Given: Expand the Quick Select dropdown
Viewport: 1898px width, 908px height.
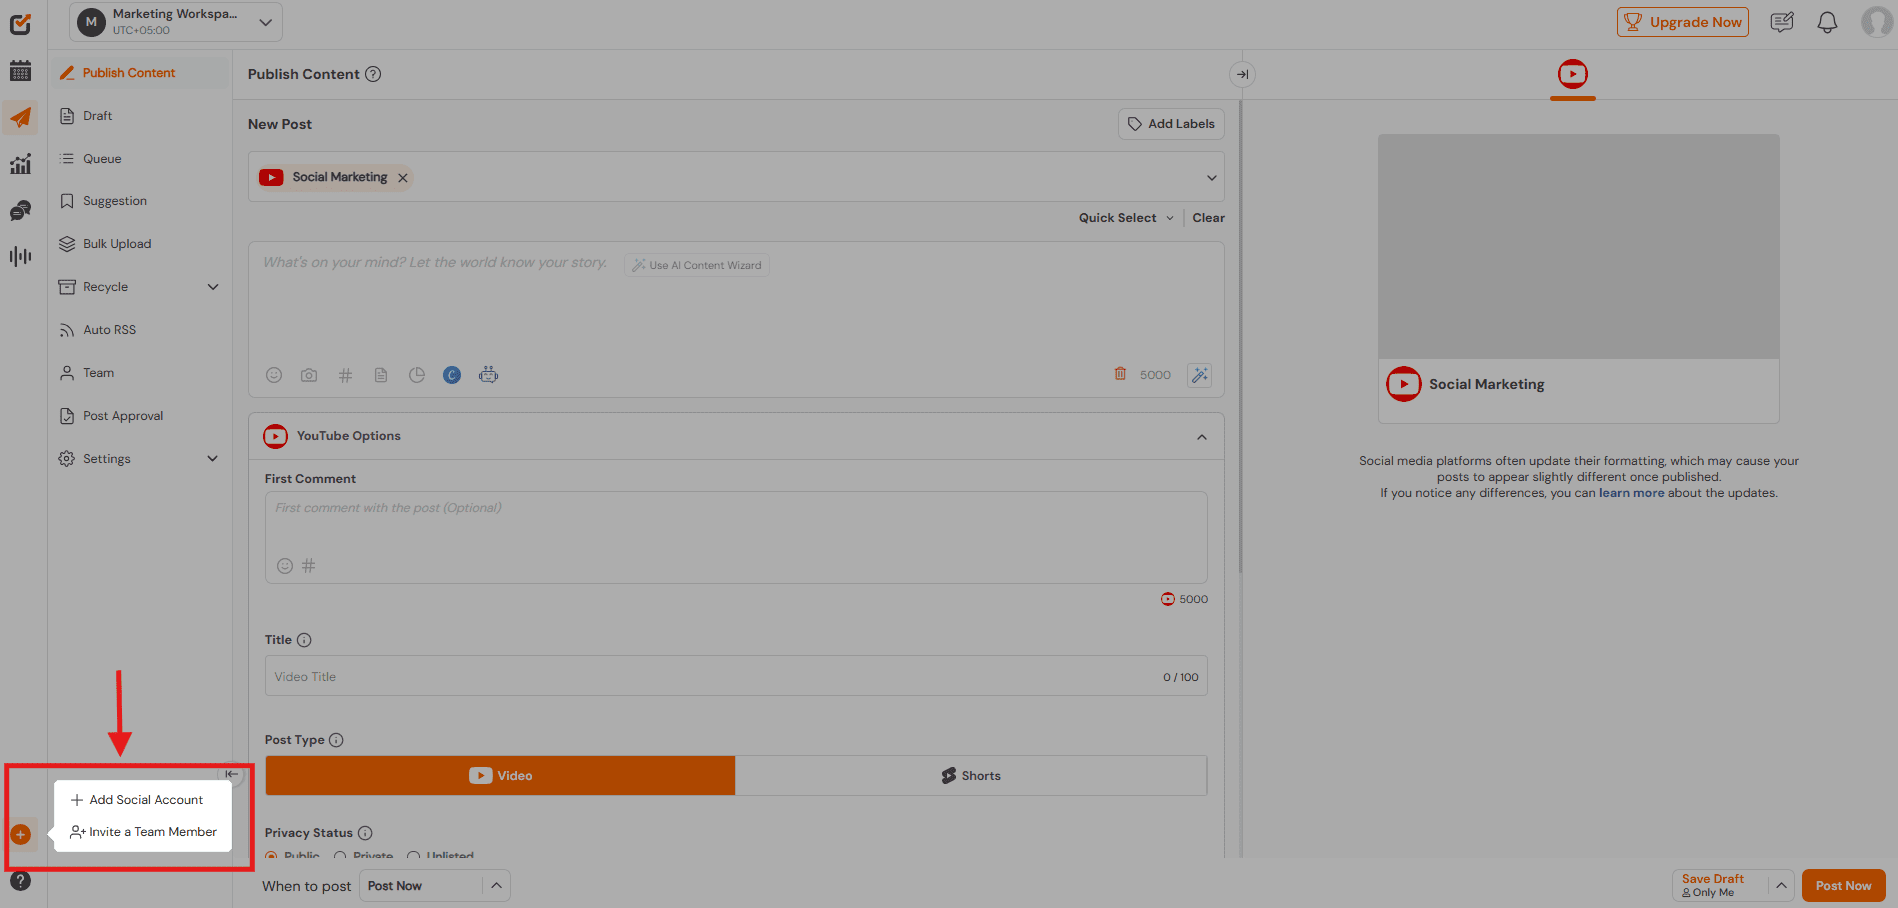Looking at the screenshot, I should (1126, 218).
